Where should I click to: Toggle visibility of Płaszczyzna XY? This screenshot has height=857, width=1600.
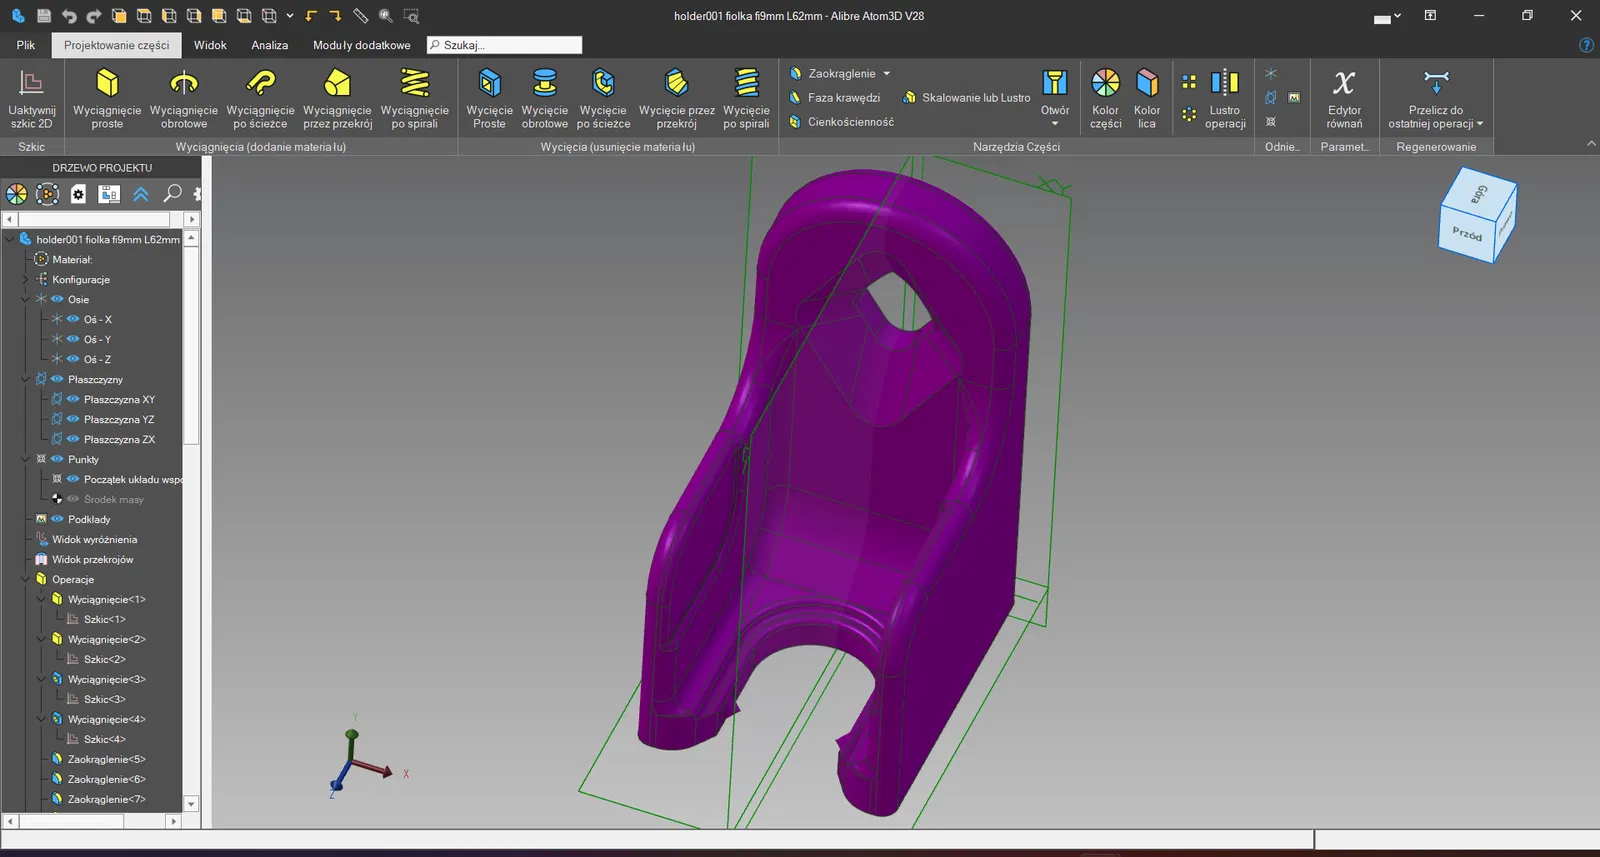point(73,399)
